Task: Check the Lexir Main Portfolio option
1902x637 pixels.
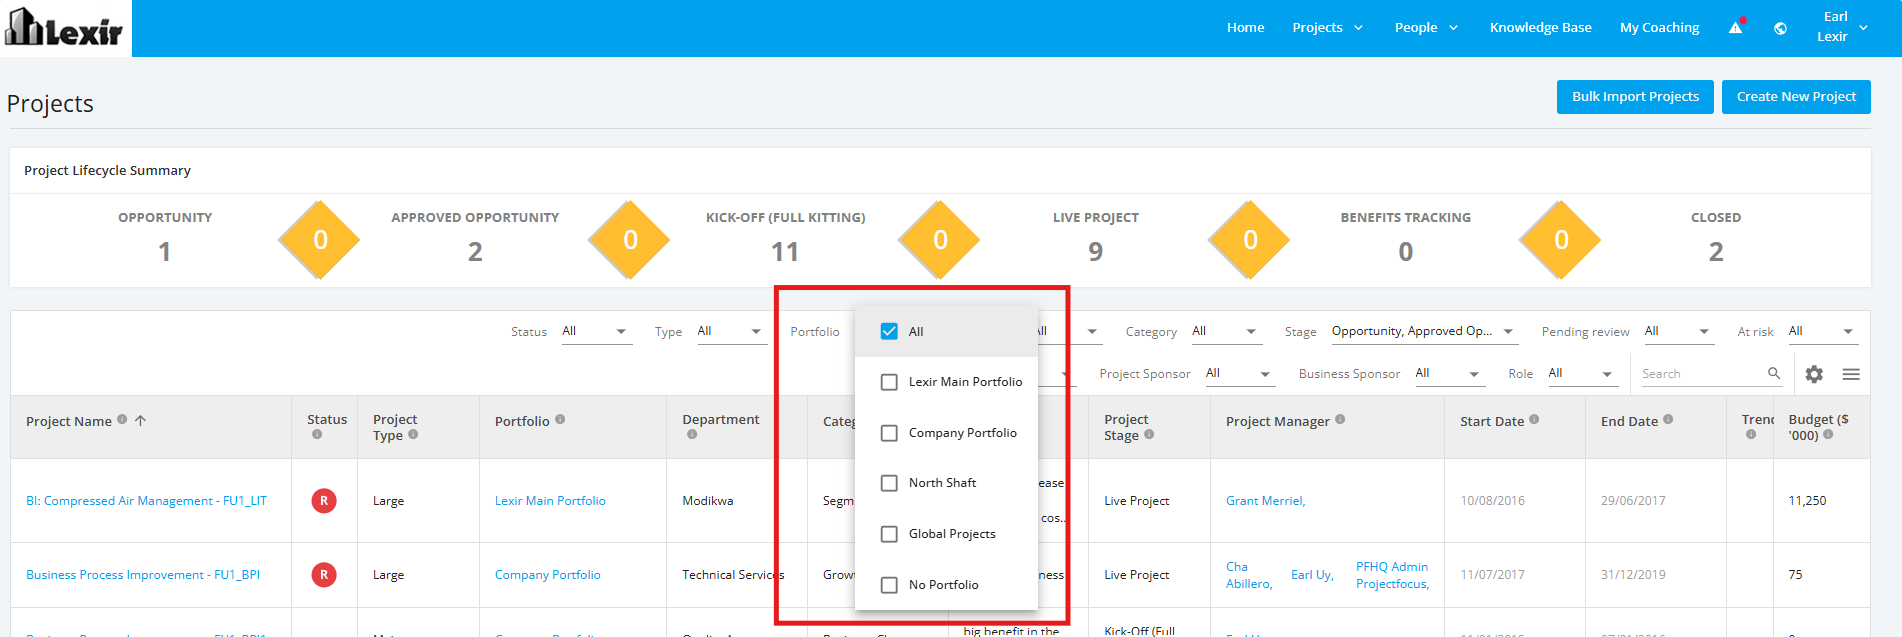Action: point(889,382)
